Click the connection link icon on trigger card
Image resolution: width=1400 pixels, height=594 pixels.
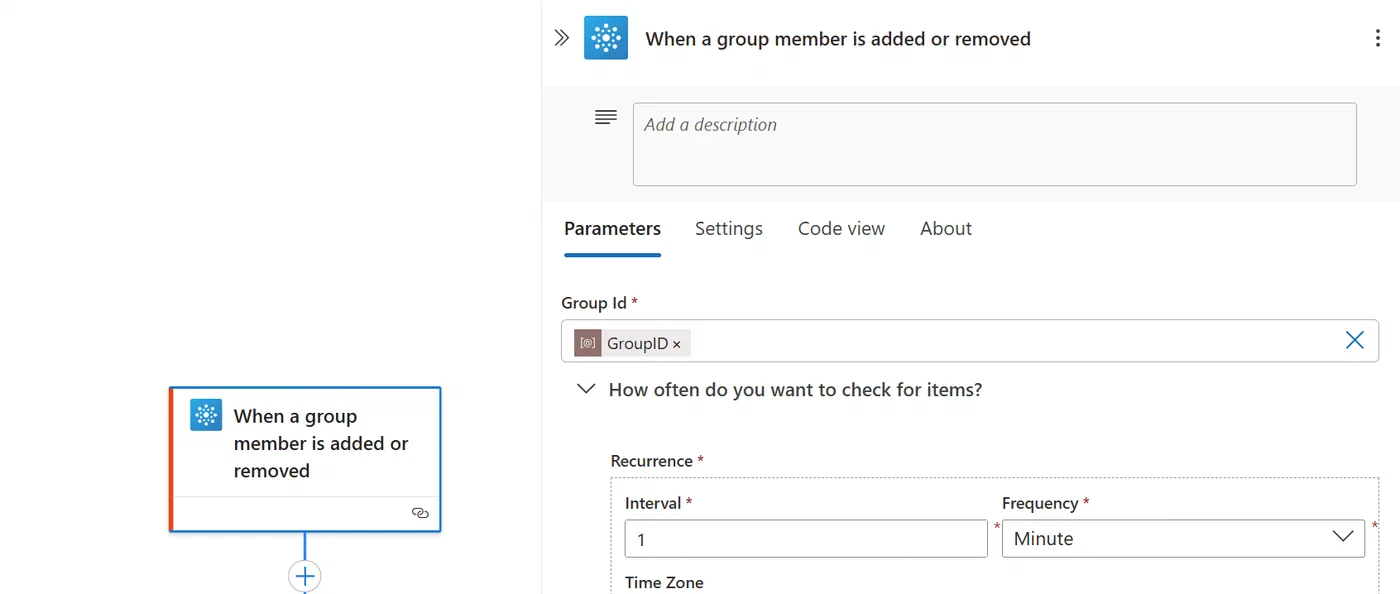point(420,512)
